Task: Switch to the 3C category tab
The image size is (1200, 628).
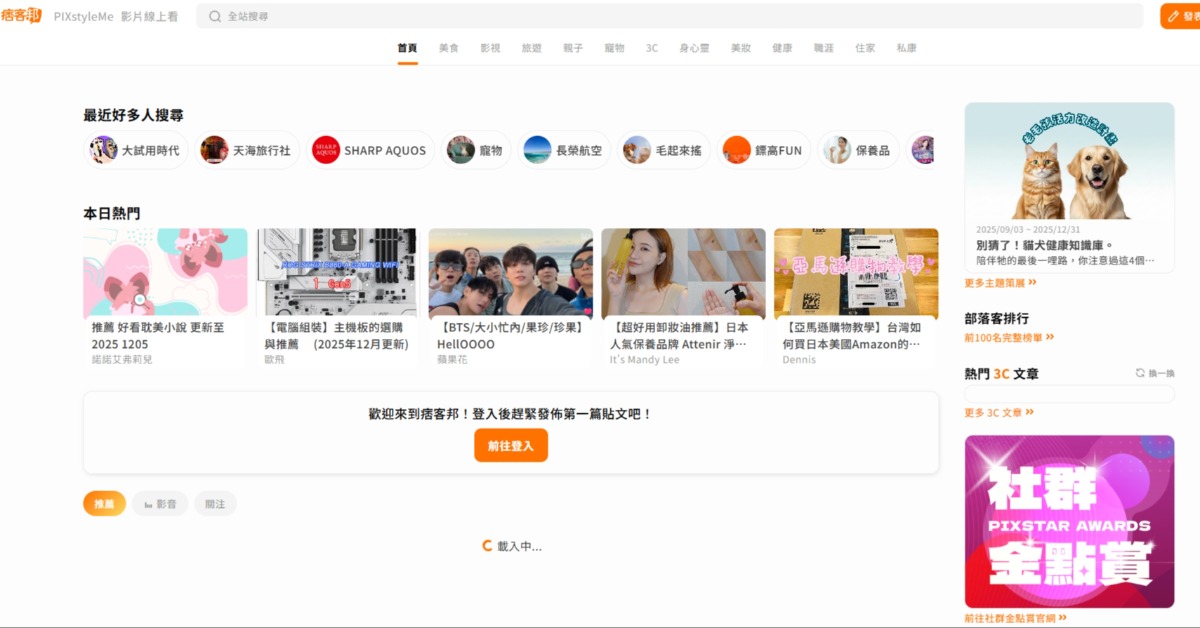Action: pyautogui.click(x=652, y=48)
